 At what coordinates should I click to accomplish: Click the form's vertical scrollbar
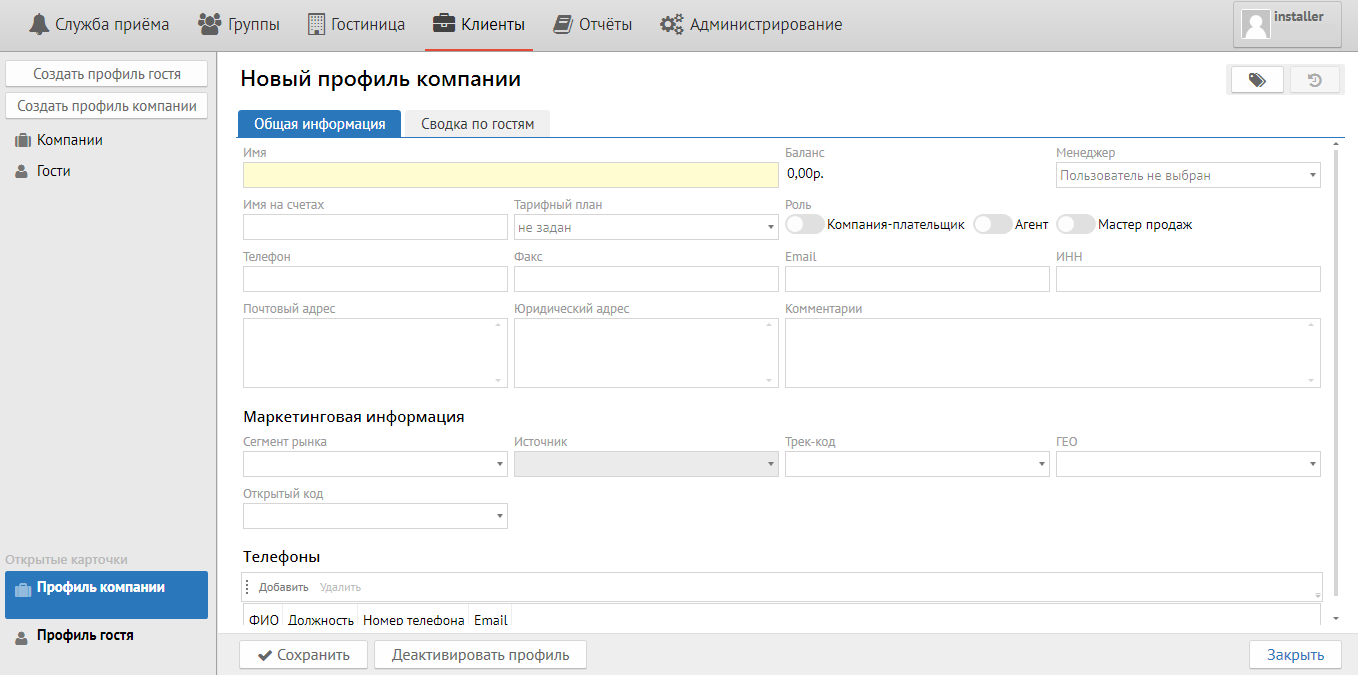(x=1336, y=380)
